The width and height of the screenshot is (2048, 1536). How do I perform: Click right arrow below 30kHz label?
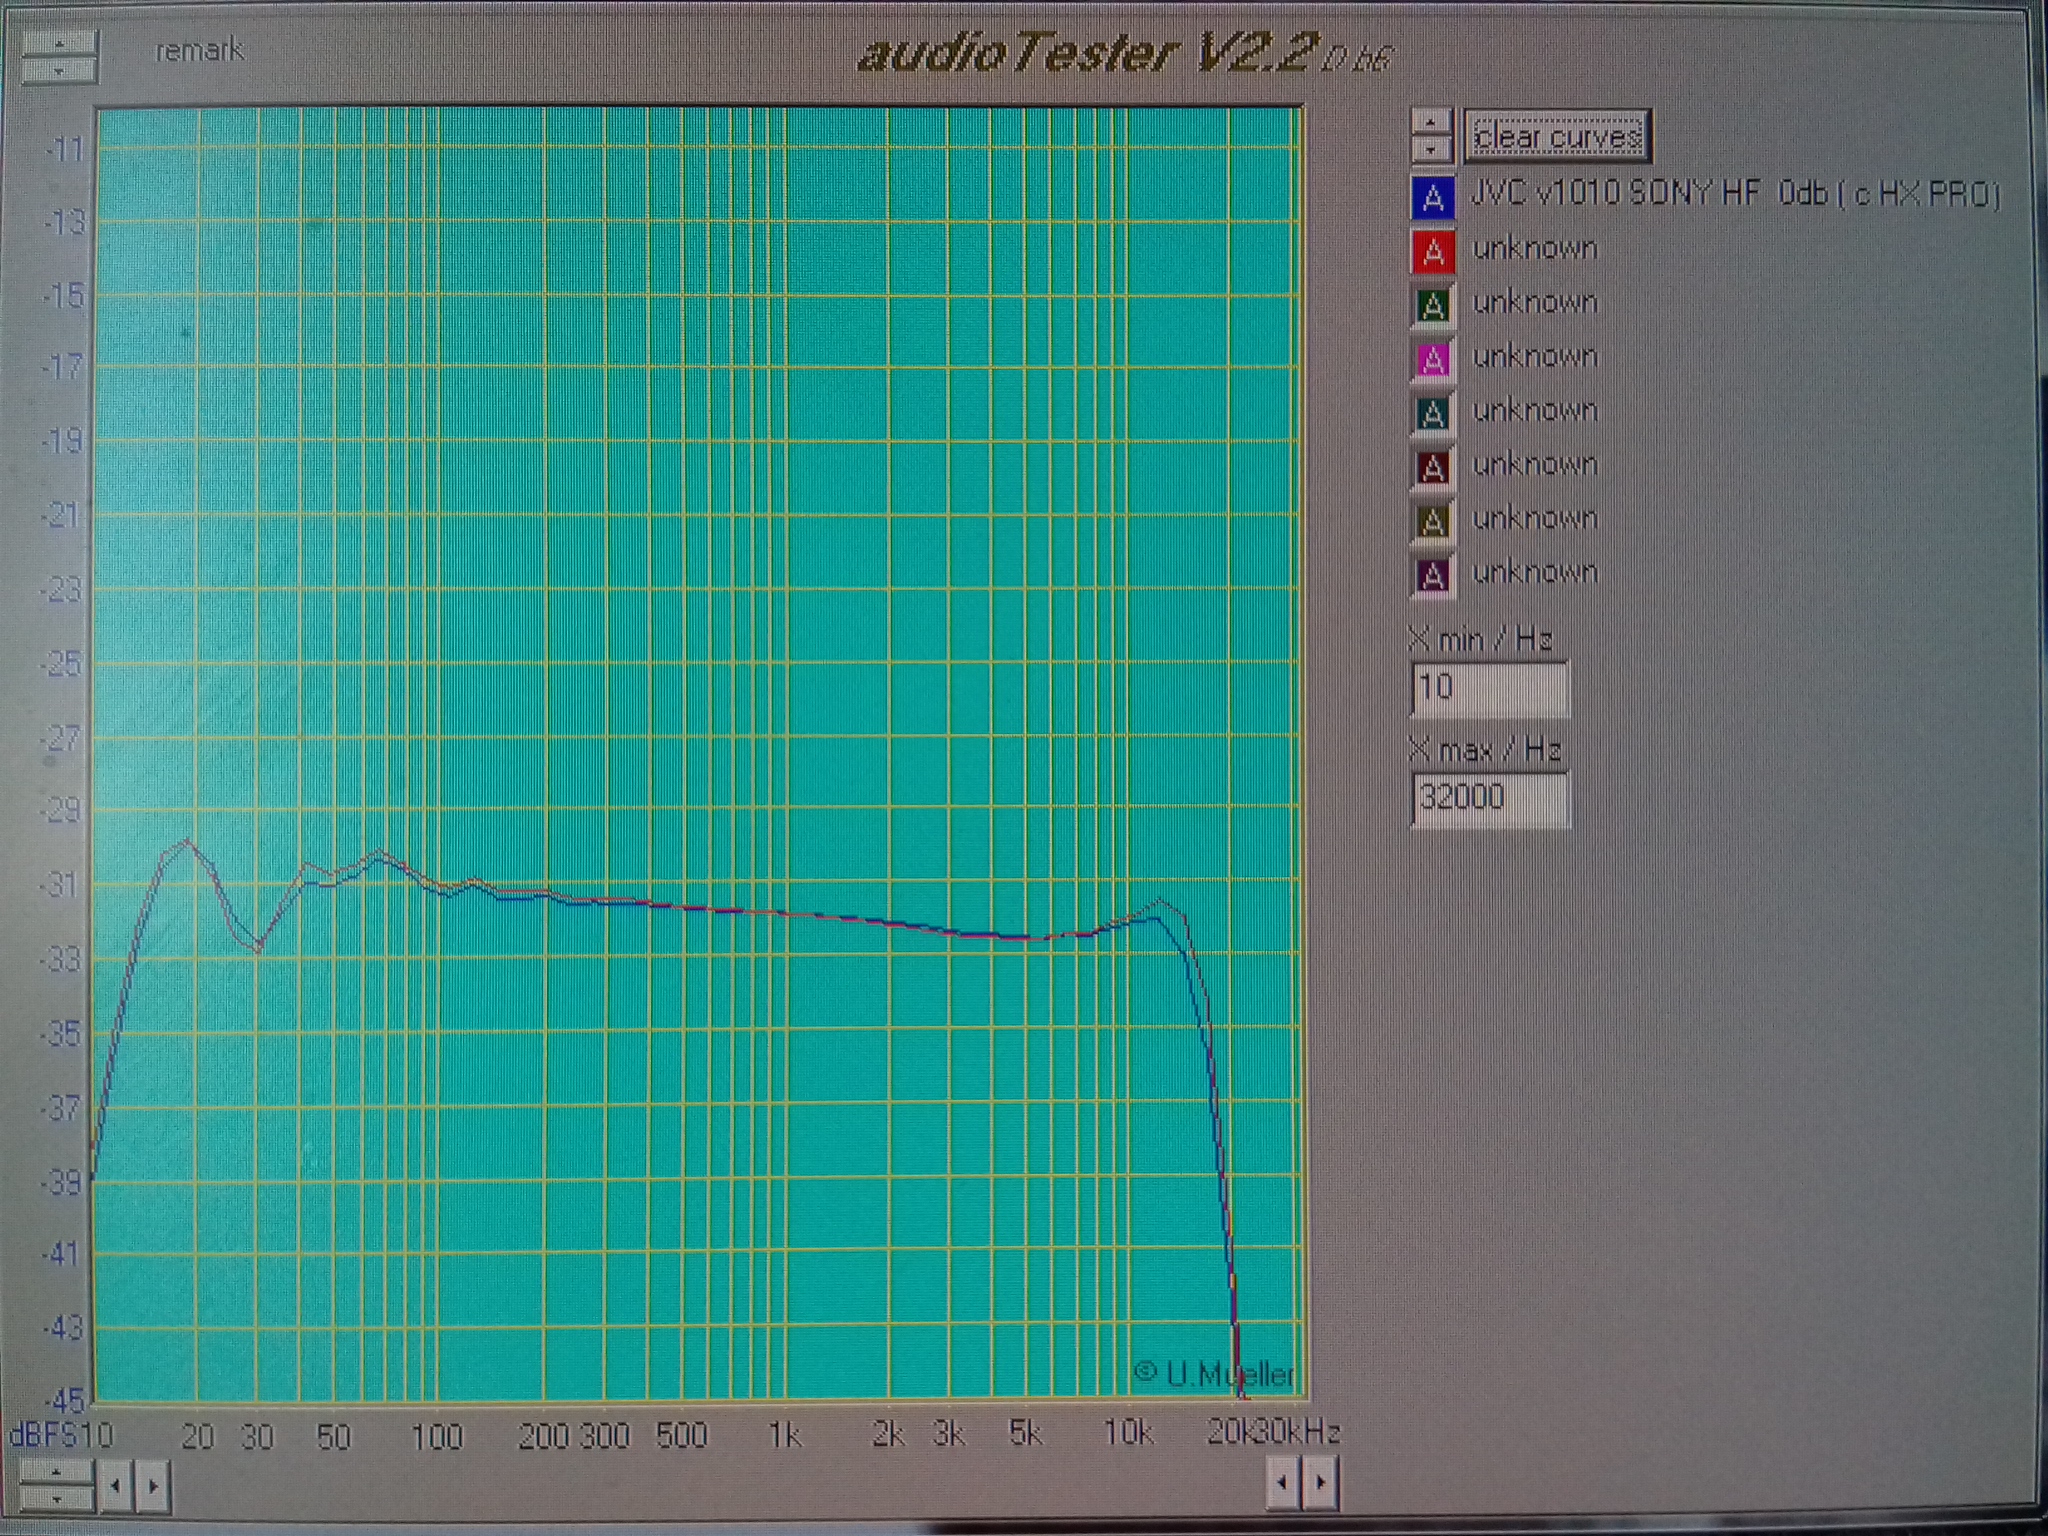click(1321, 1482)
